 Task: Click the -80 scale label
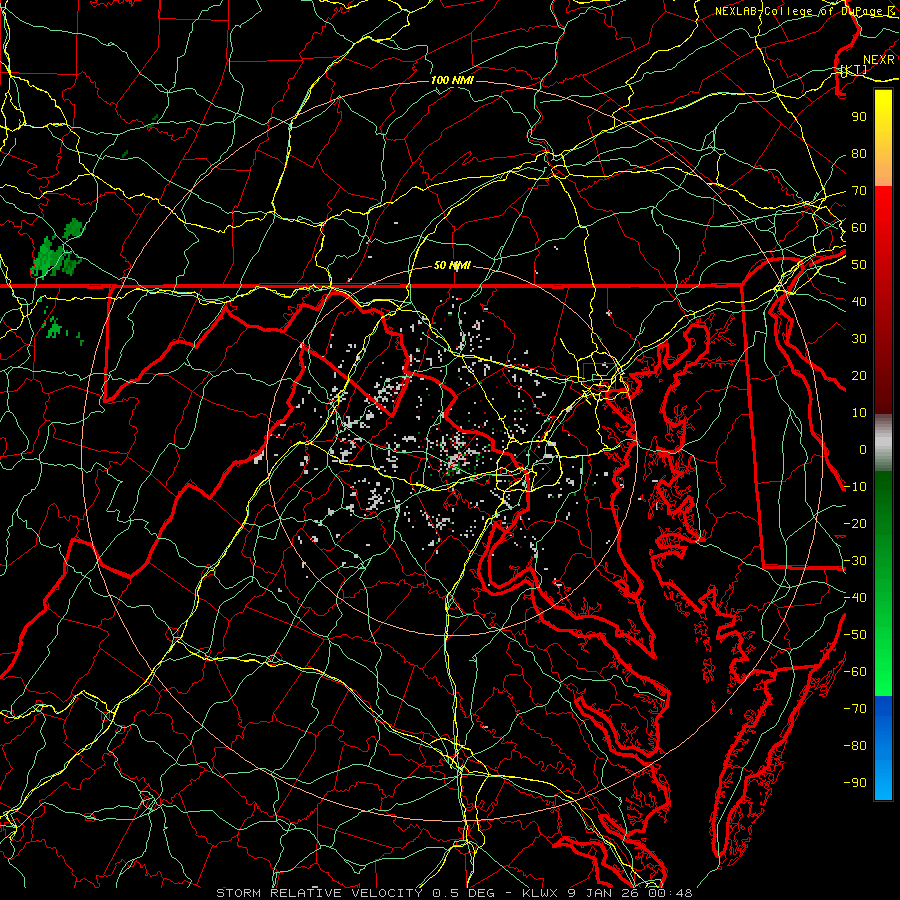855,746
